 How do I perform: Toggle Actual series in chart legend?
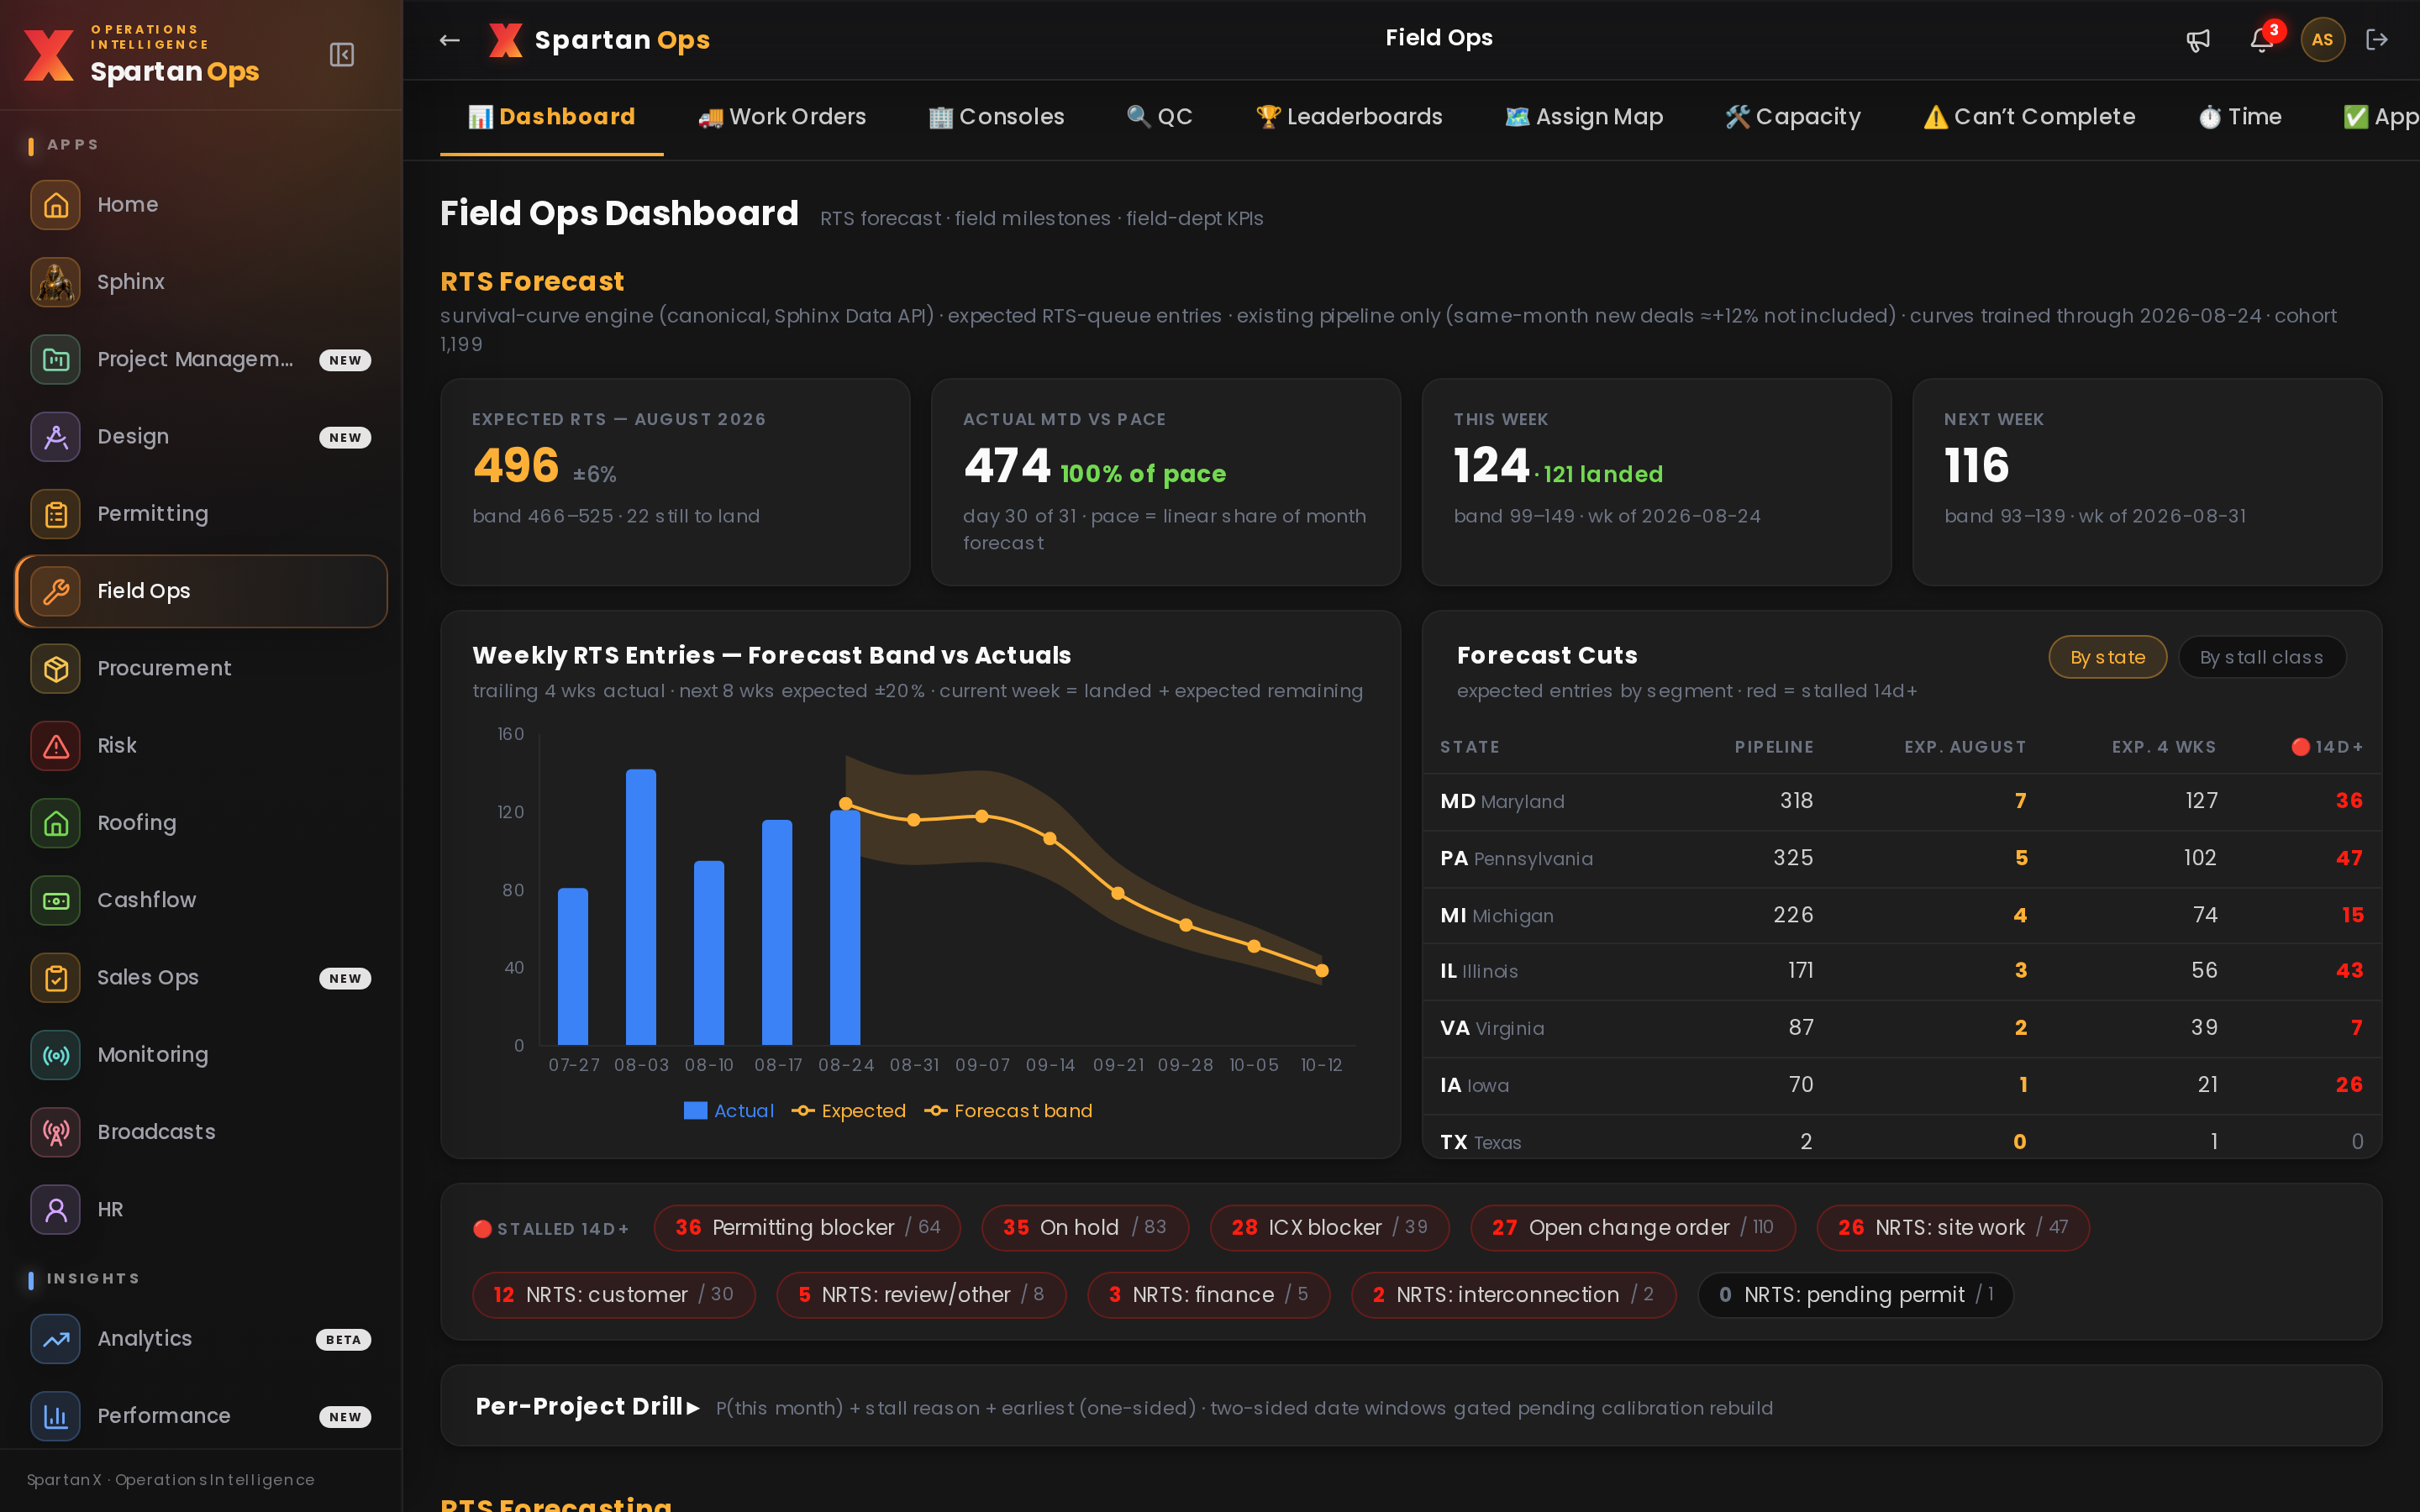[729, 1111]
